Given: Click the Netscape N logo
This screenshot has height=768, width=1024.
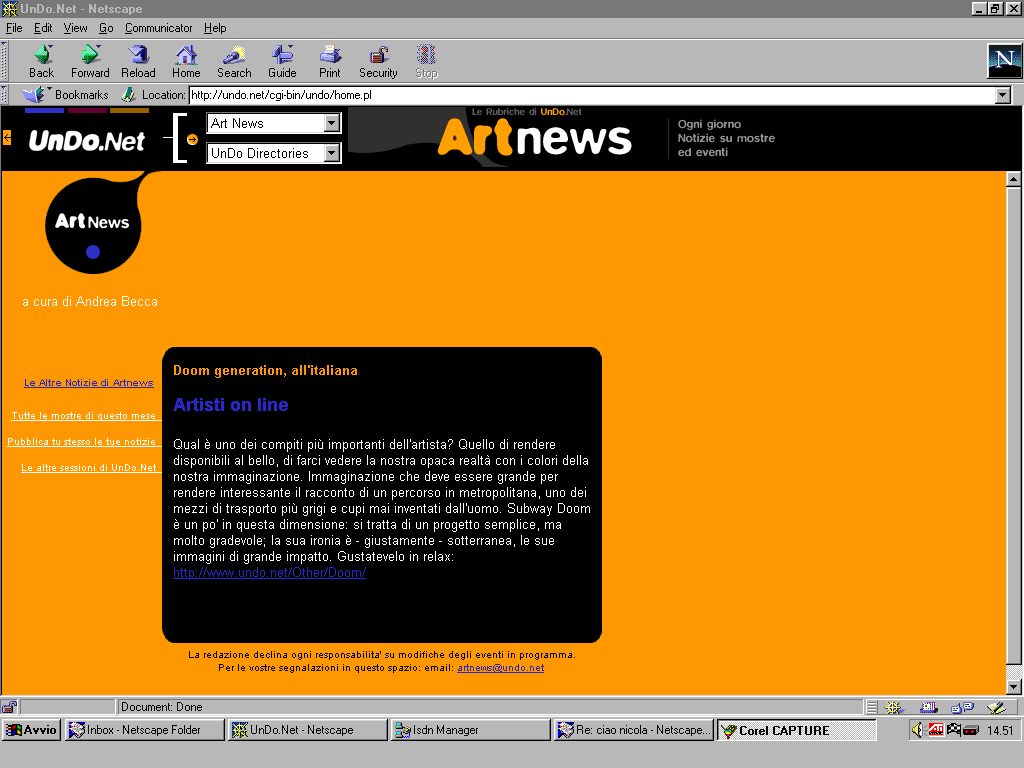Looking at the screenshot, I should pyautogui.click(x=1004, y=61).
